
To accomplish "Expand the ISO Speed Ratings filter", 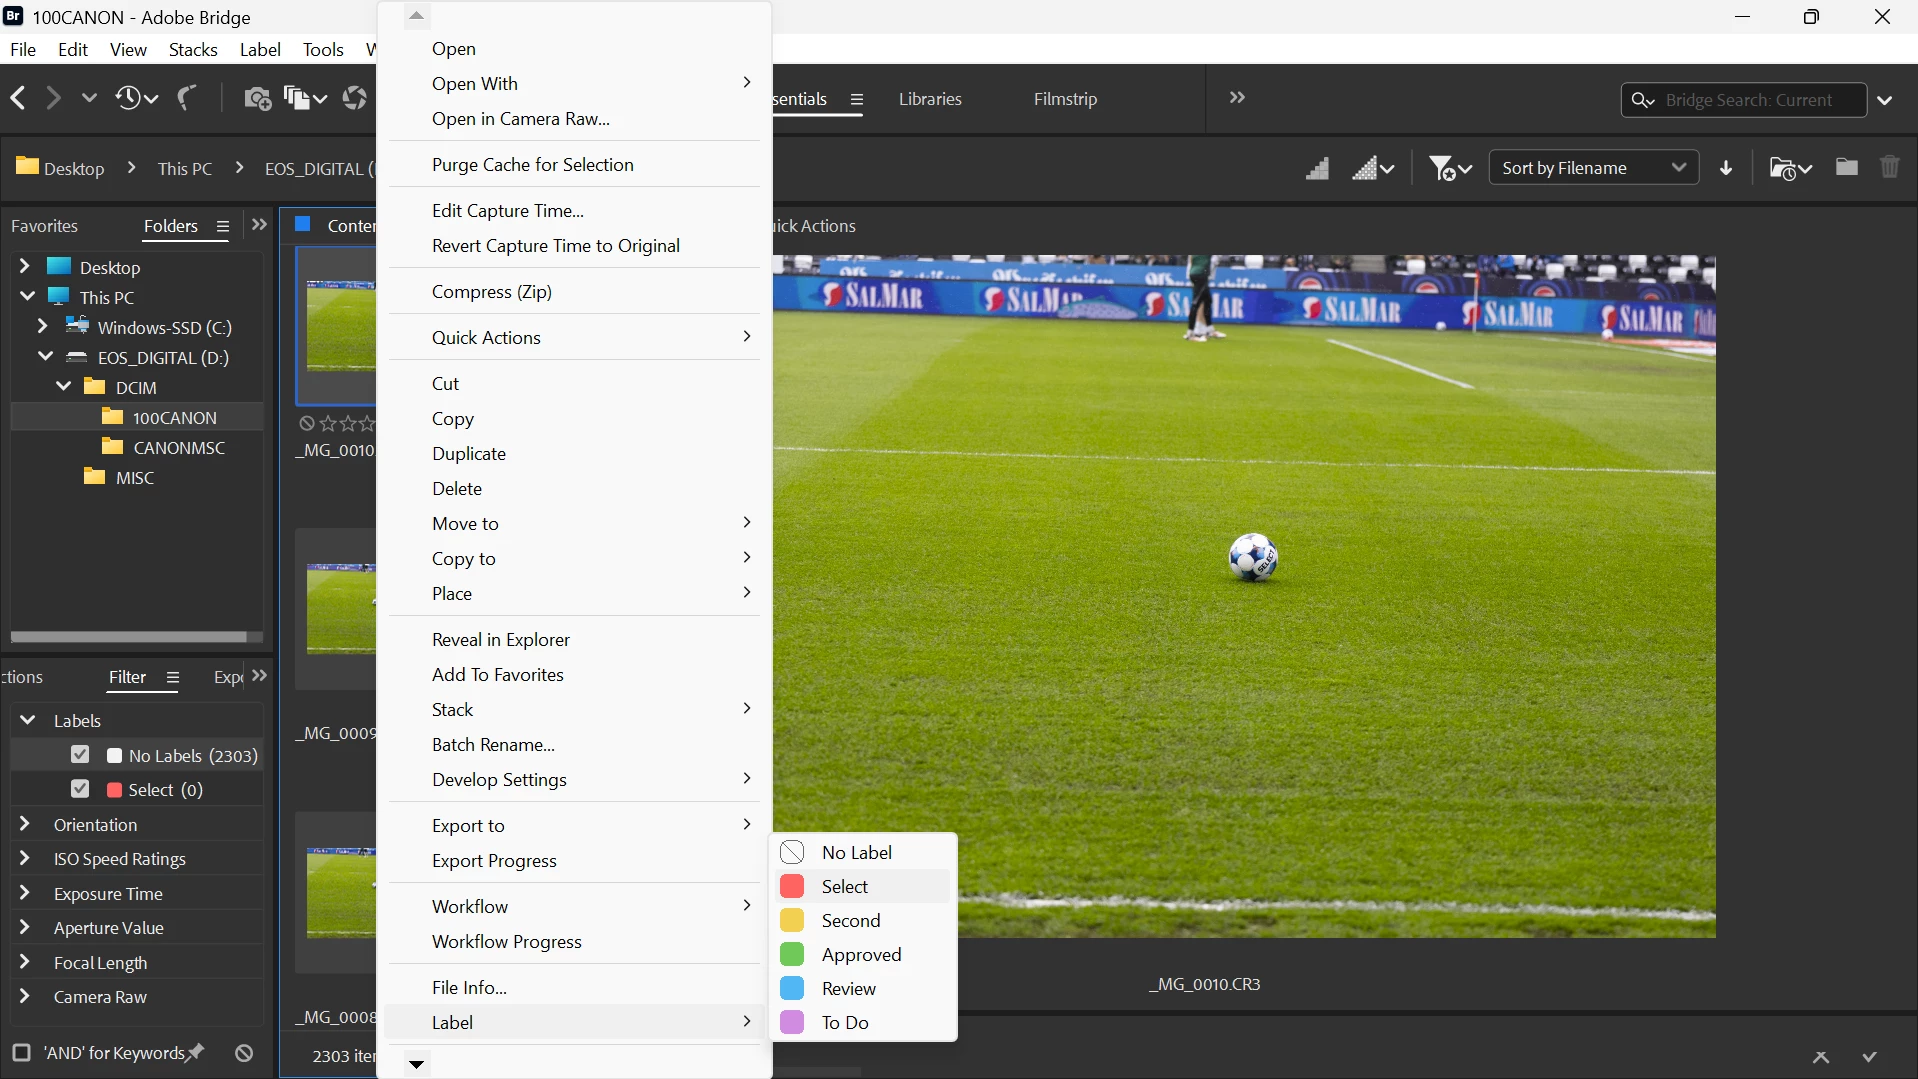I will [25, 858].
